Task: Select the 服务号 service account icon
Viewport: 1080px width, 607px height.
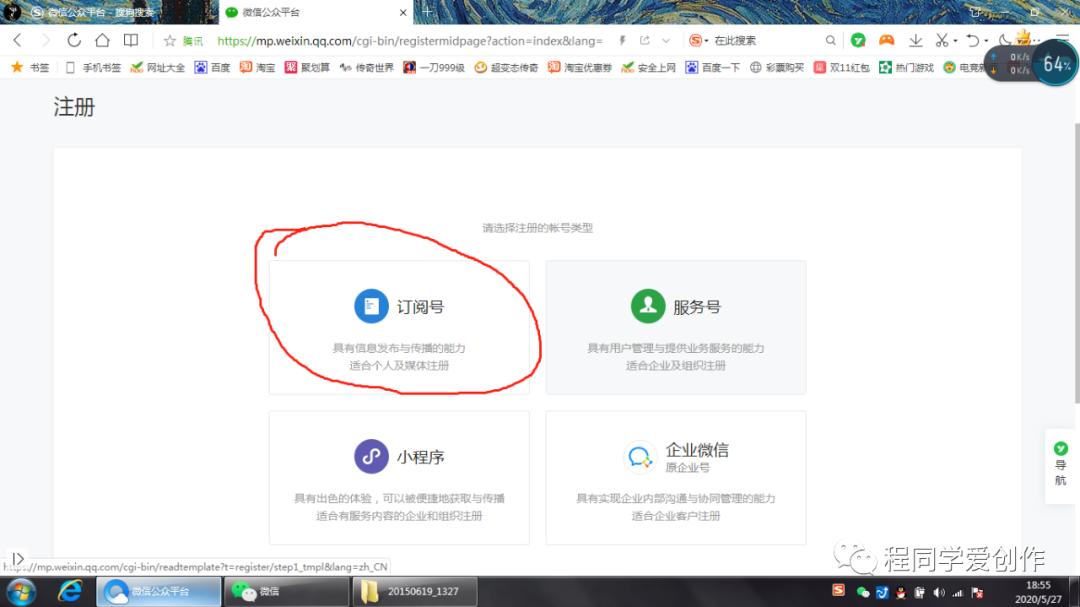Action: pyautogui.click(x=646, y=306)
